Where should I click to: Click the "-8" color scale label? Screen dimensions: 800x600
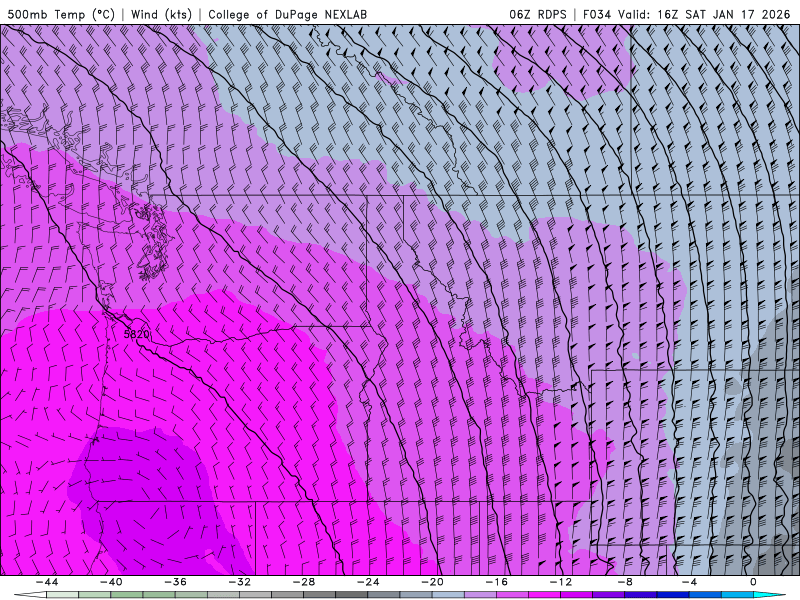(624, 582)
